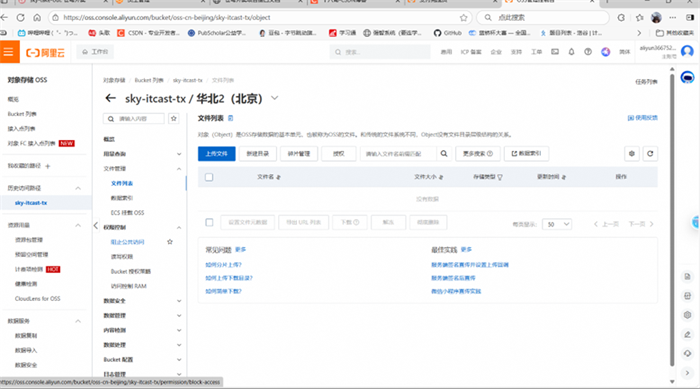Refresh the file list with refresh icon
Image resolution: width=700 pixels, height=389 pixels.
[x=650, y=154]
